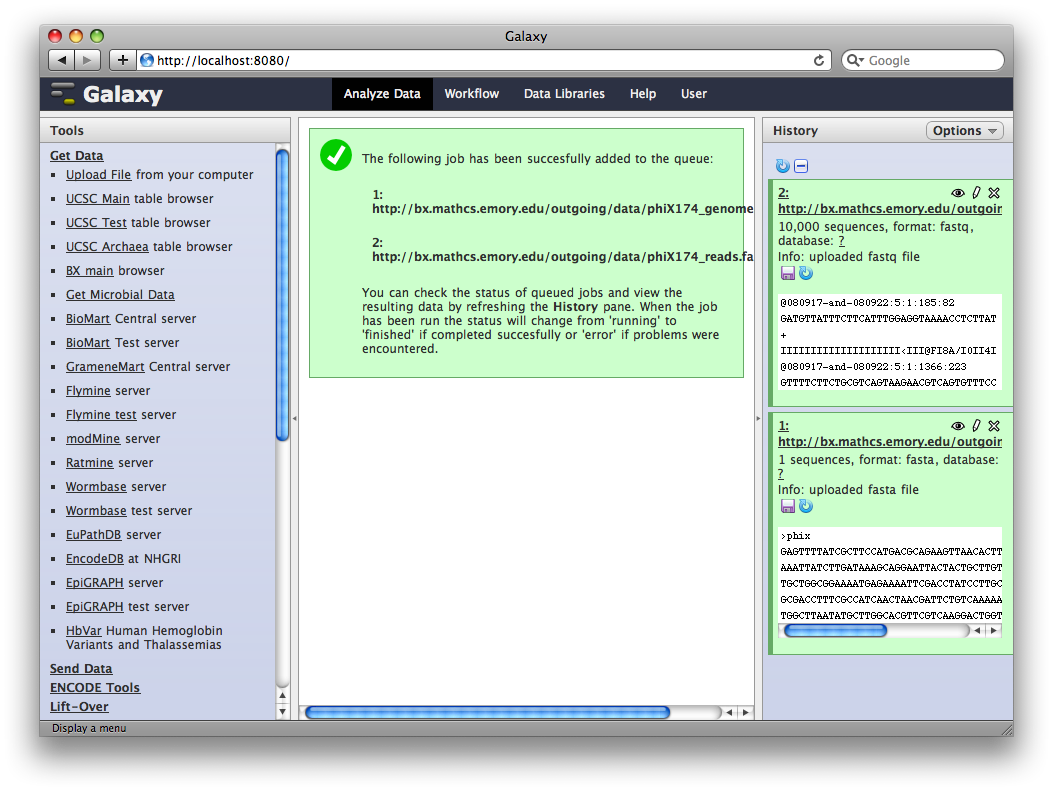Viewport: 1053px width, 791px height.
Task: Open the History Options dropdown
Action: (964, 130)
